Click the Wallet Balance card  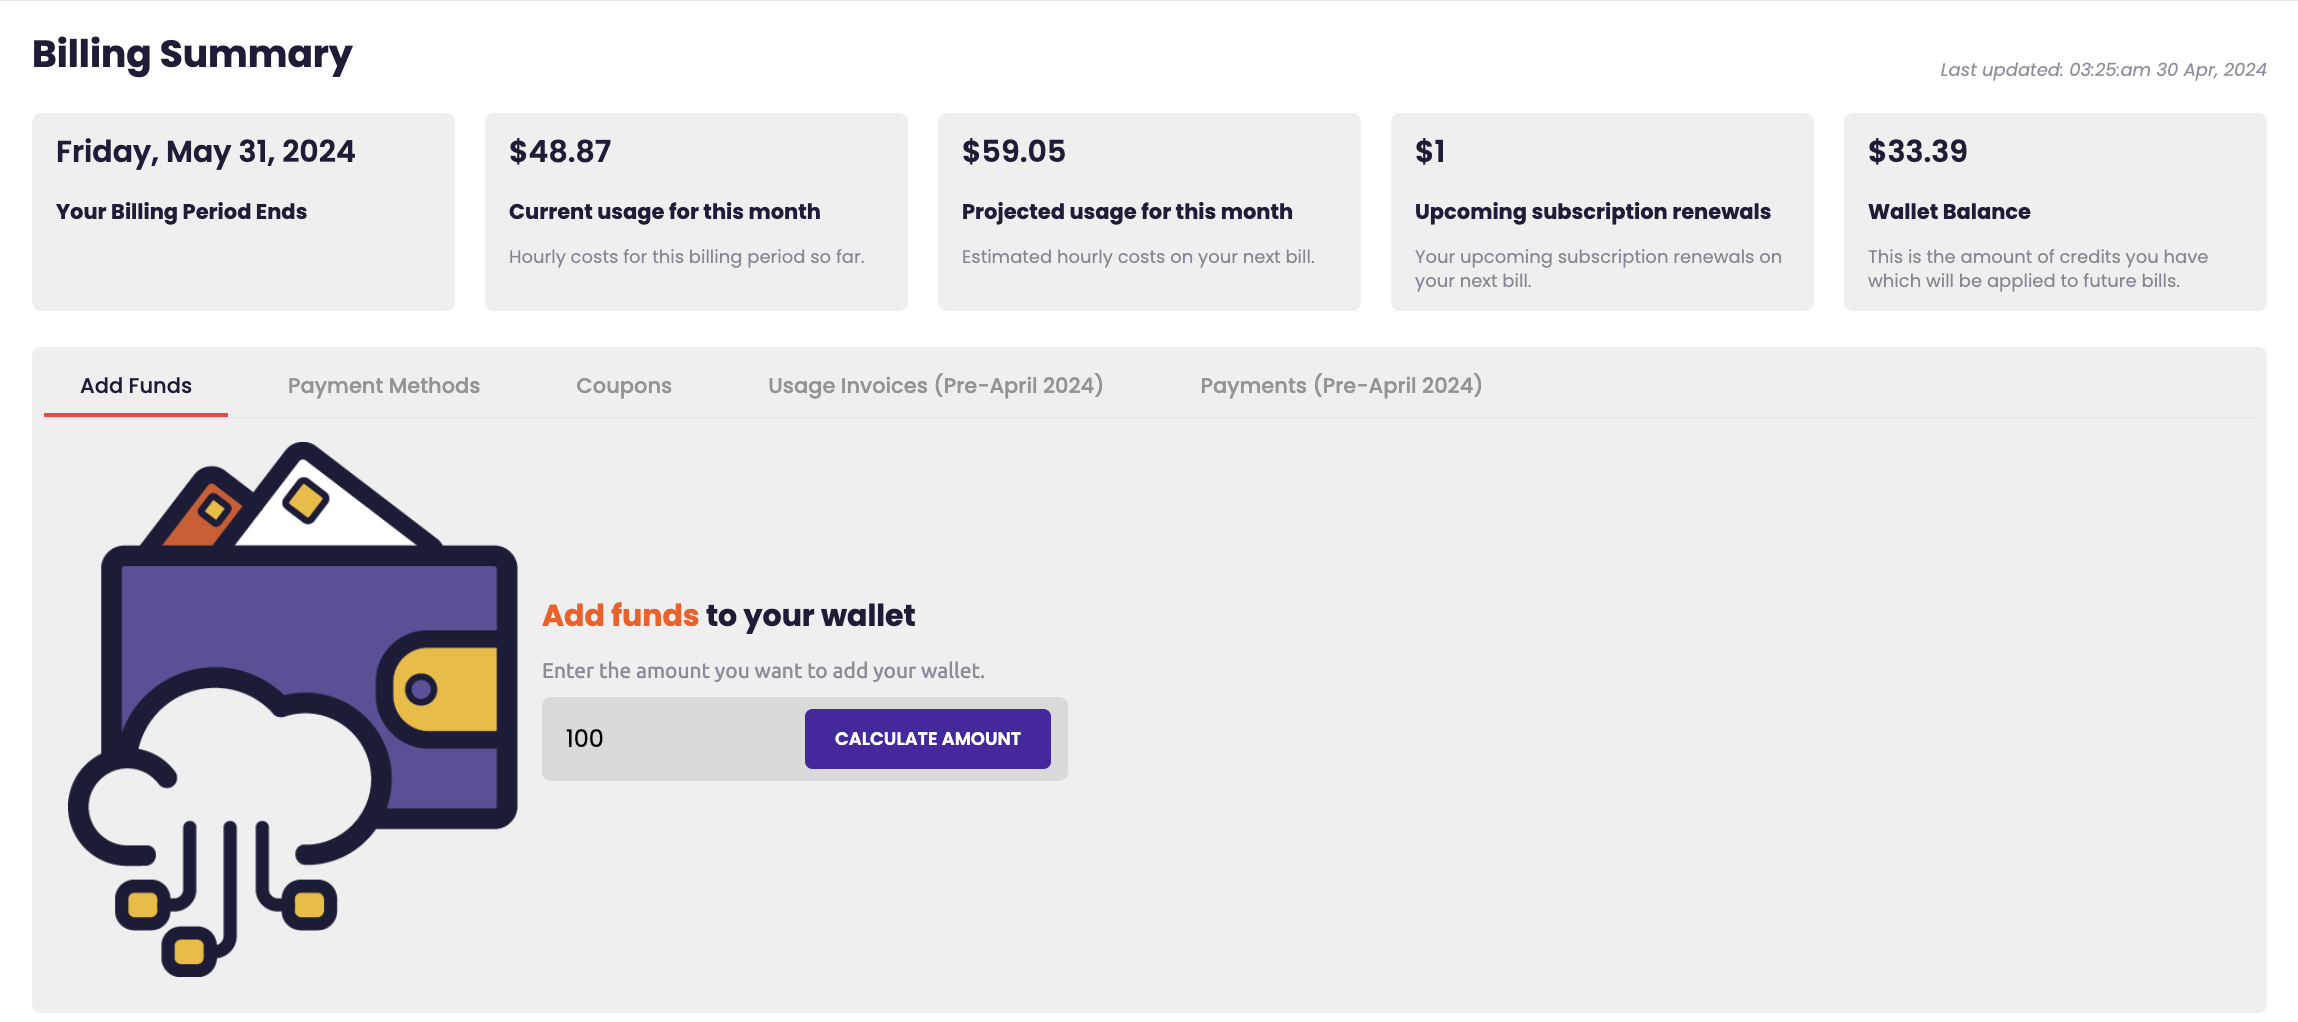coord(2054,212)
